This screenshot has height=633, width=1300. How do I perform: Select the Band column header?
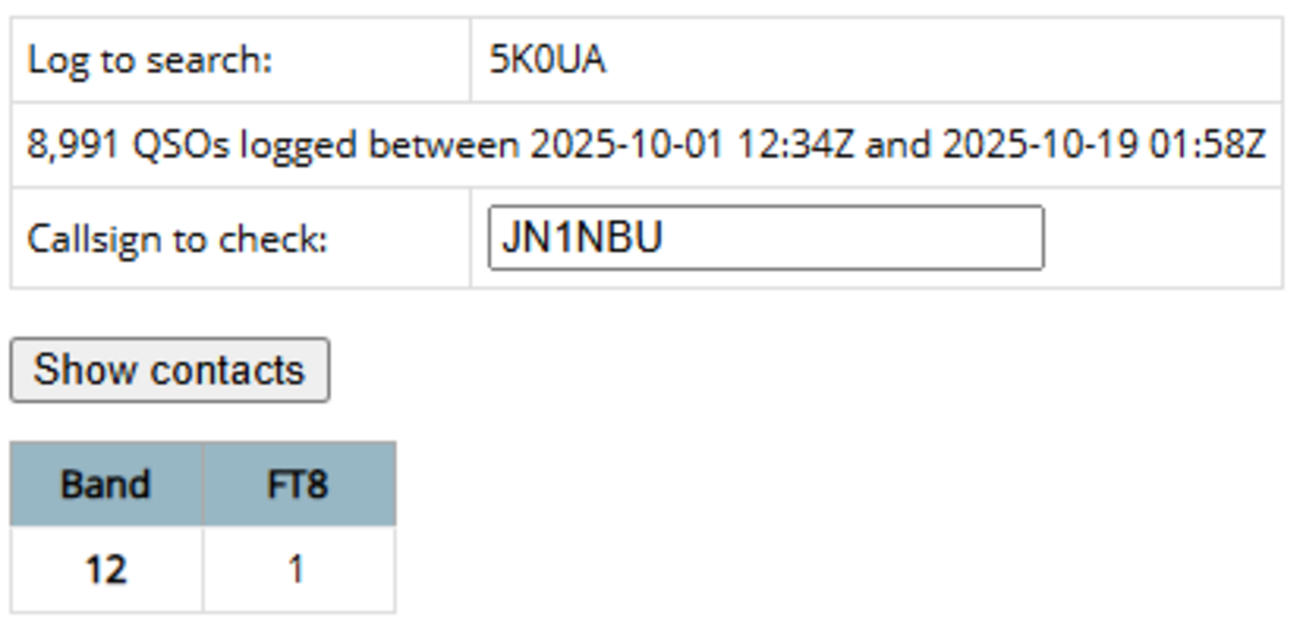(106, 485)
